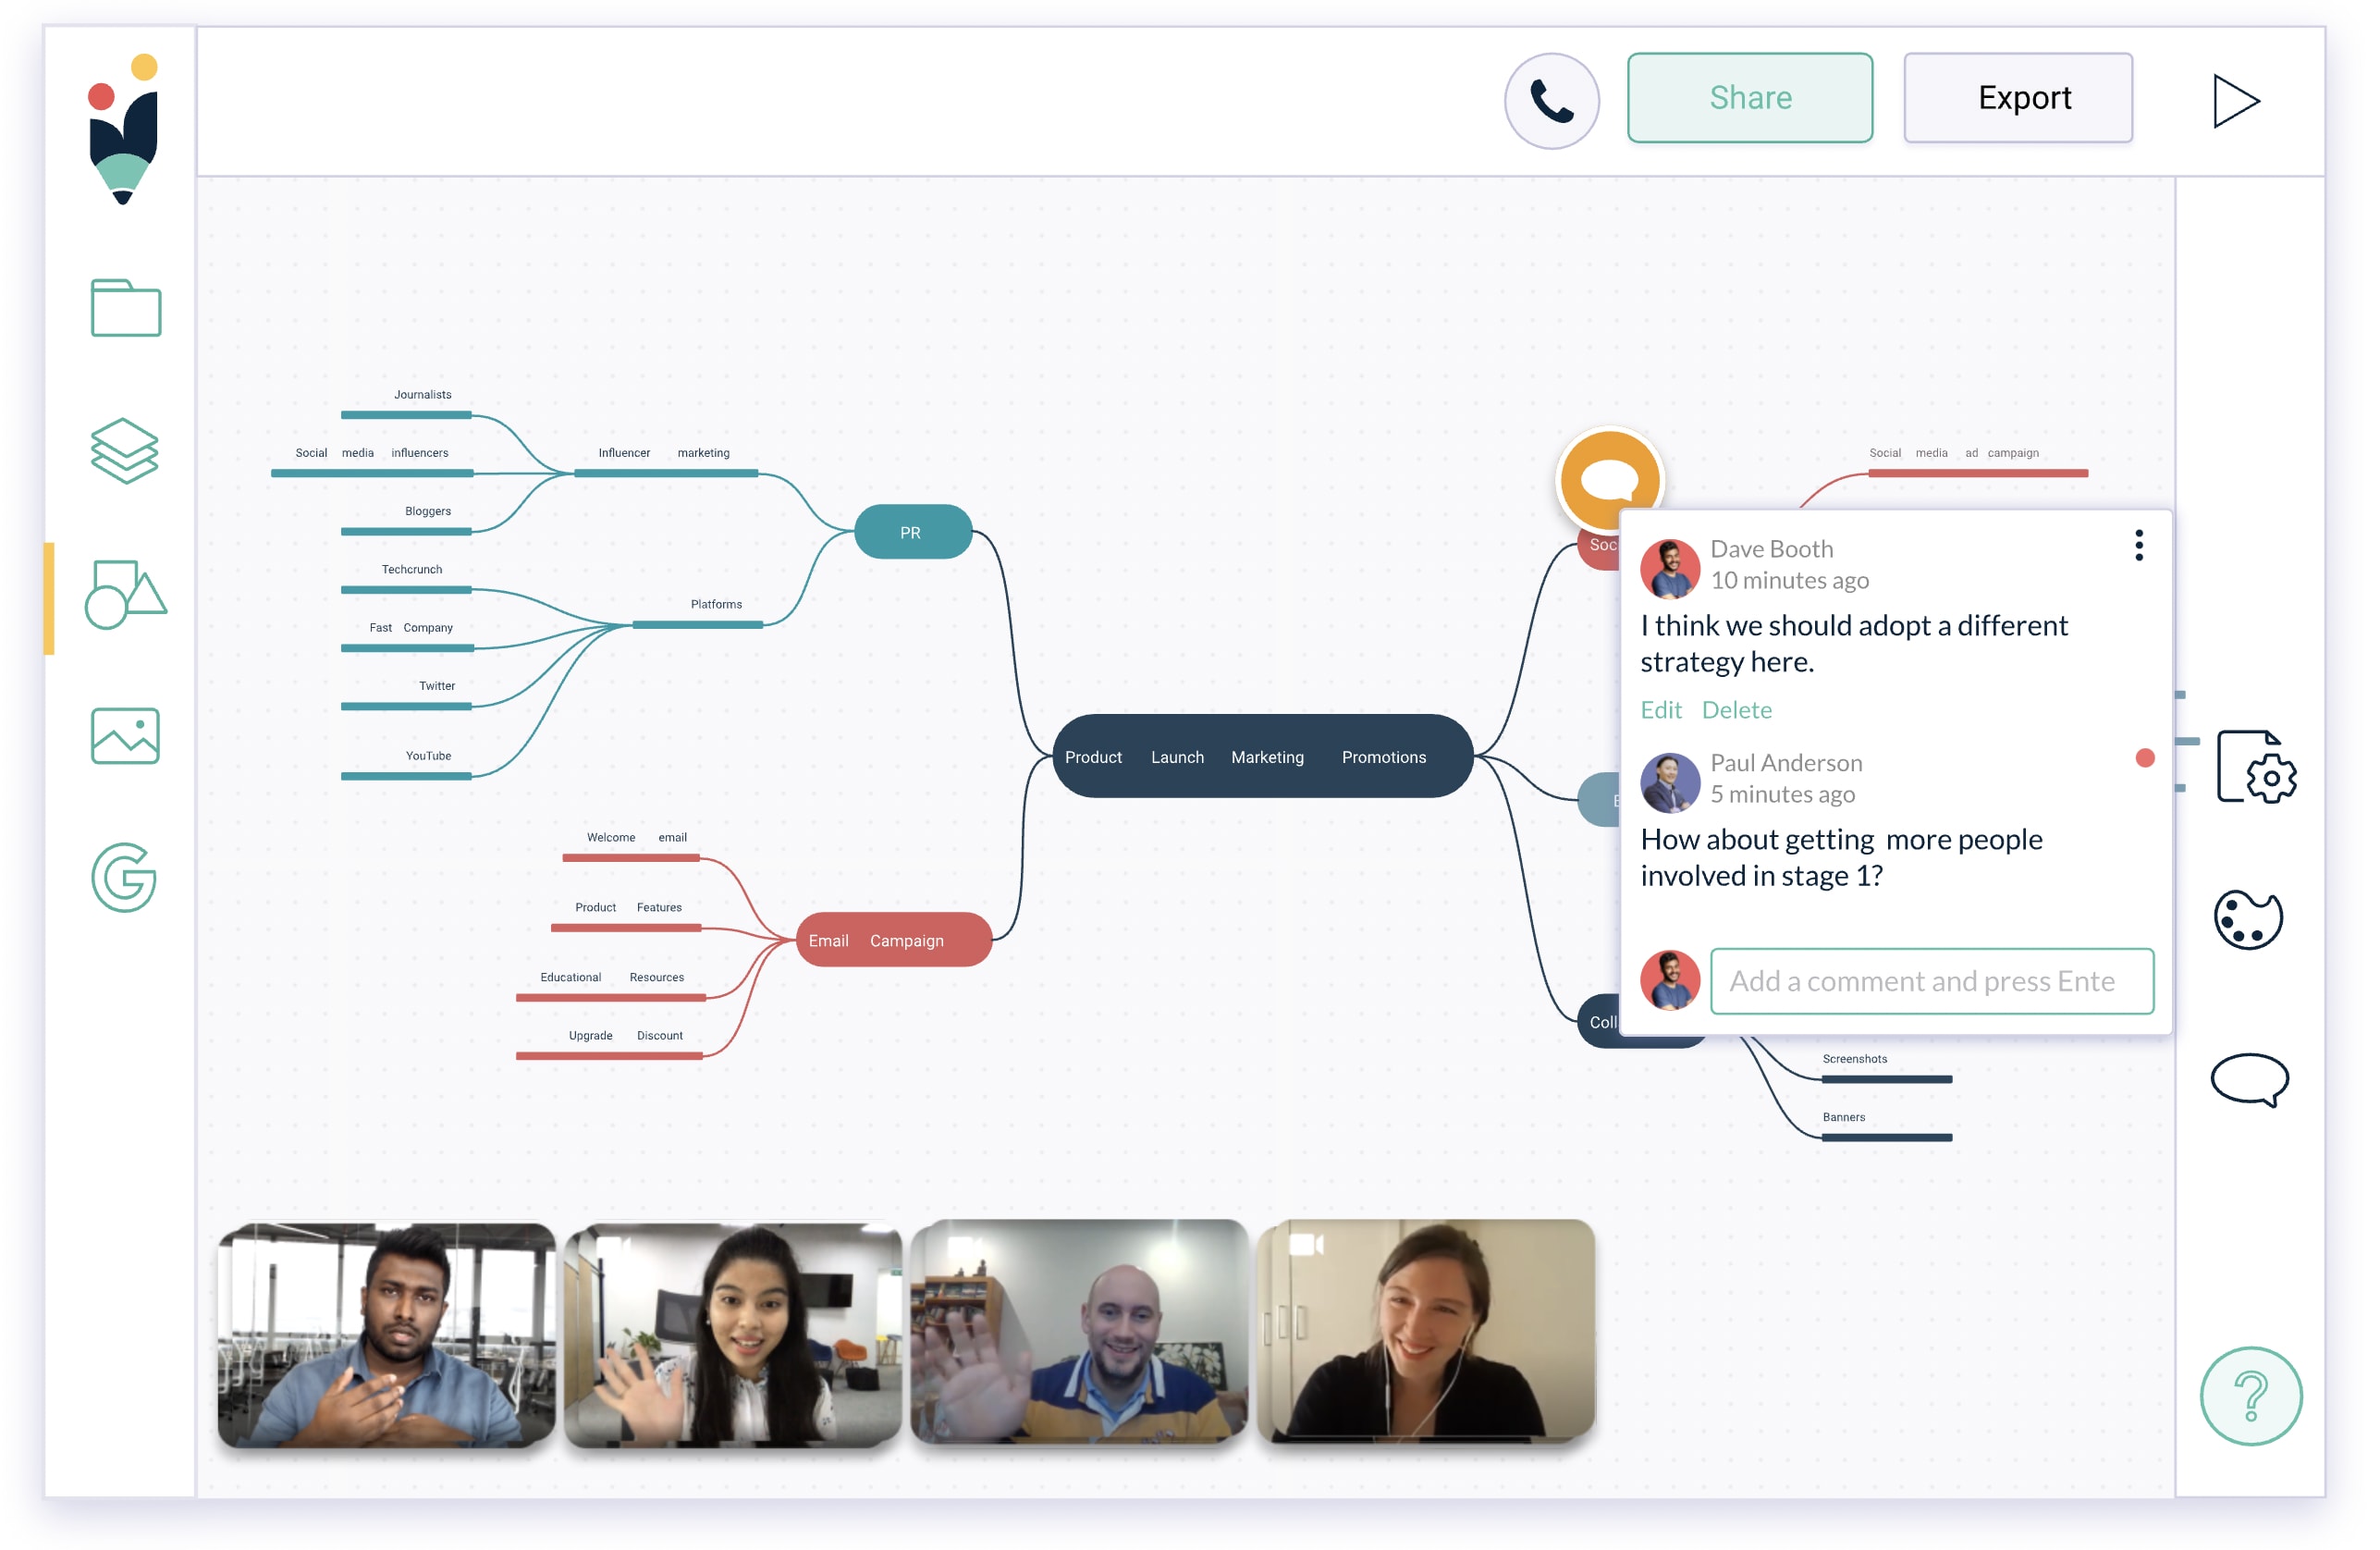Select the Product Launch Marketing Promotions node
The height and width of the screenshot is (1550, 2380).
coord(1262,756)
